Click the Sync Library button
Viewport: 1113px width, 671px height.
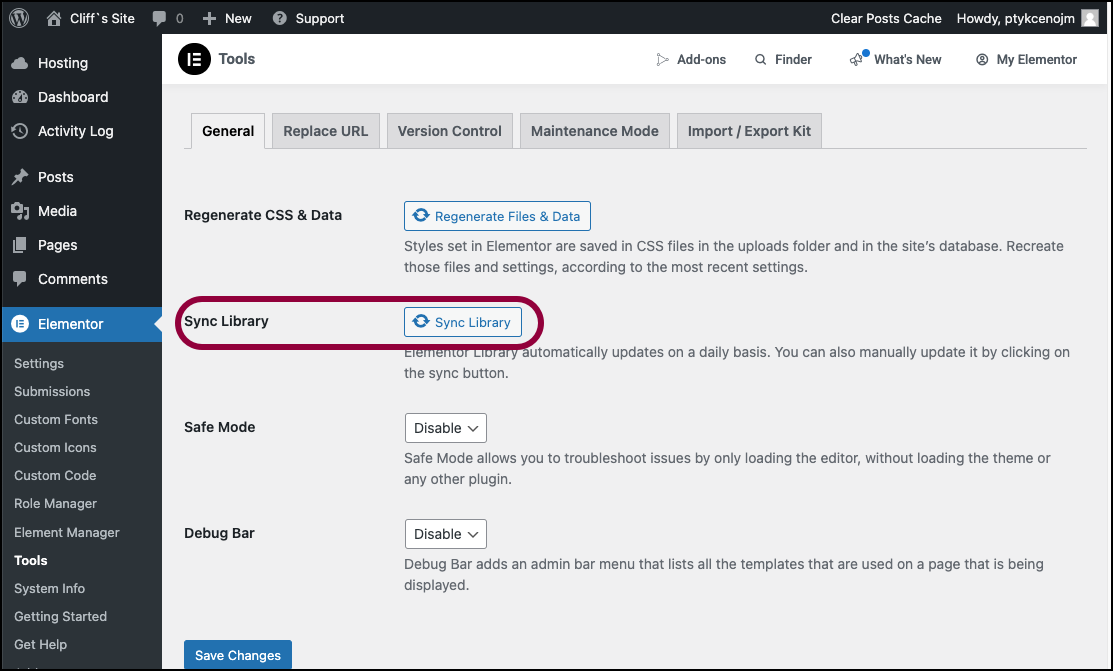coord(463,322)
